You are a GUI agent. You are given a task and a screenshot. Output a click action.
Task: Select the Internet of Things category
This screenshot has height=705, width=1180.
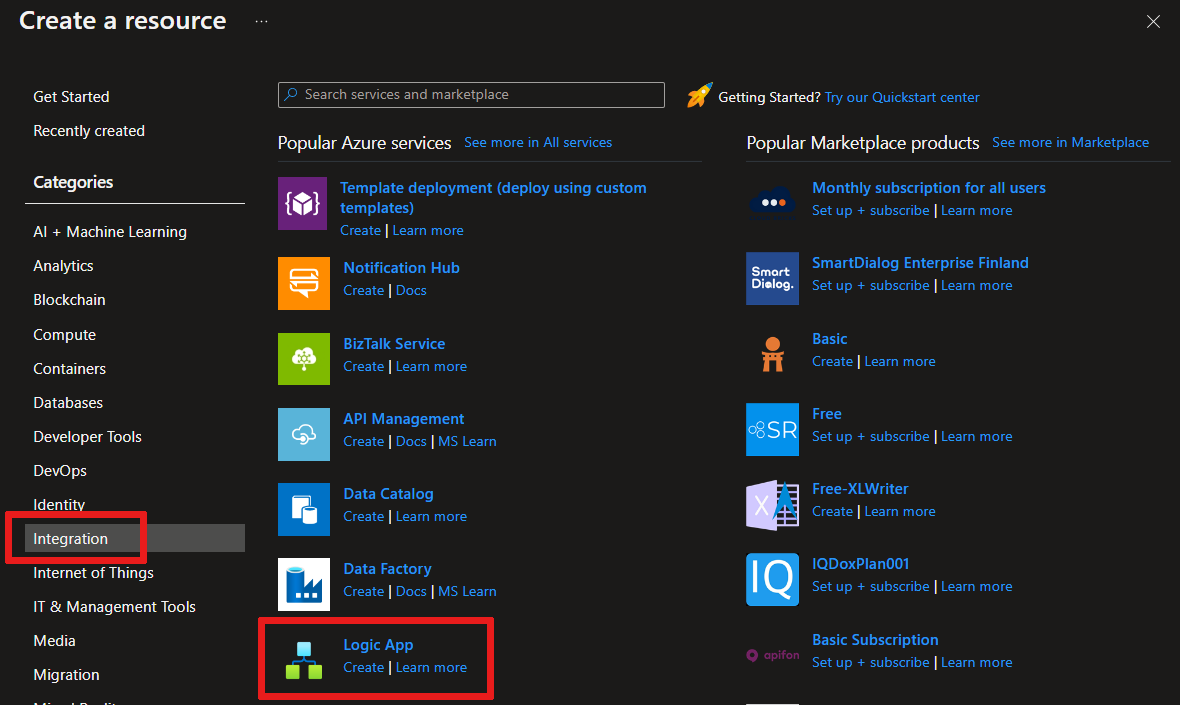(x=93, y=573)
